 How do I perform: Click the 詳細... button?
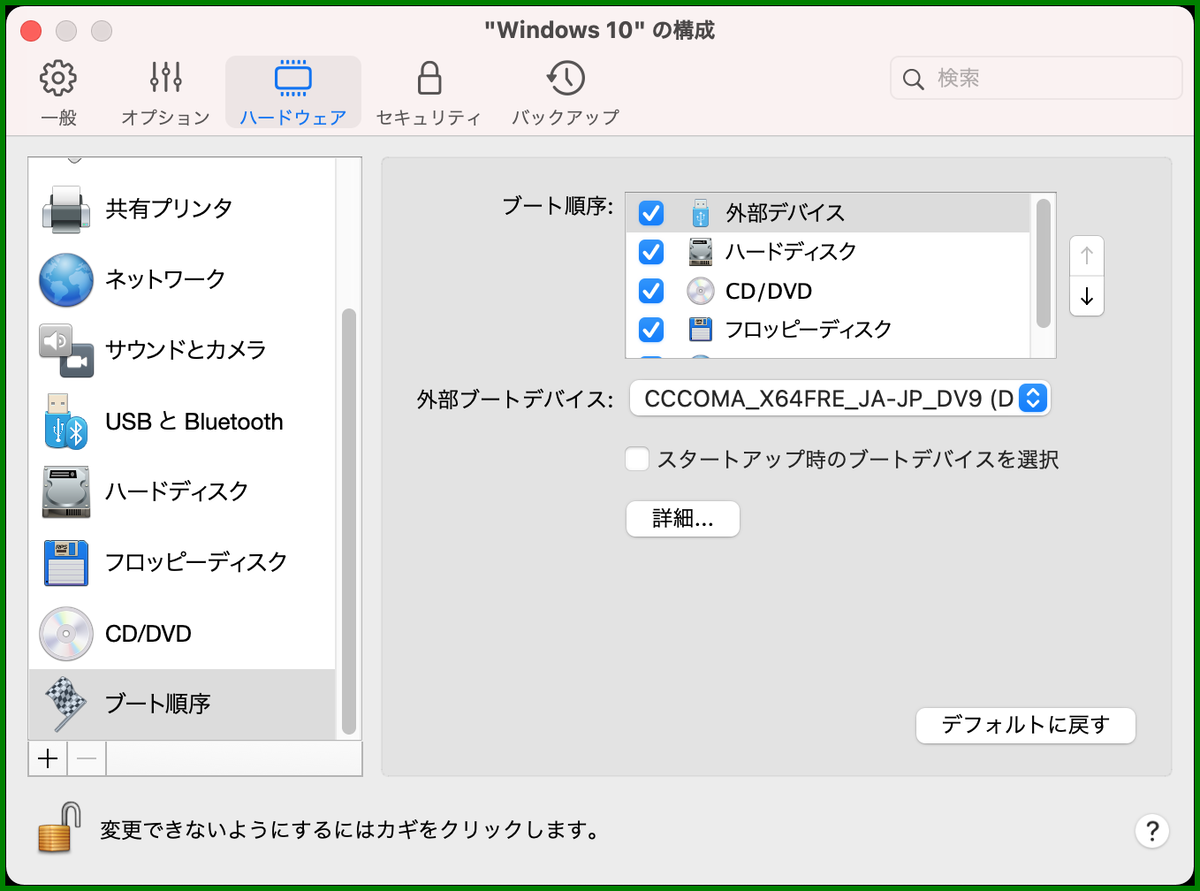click(683, 519)
